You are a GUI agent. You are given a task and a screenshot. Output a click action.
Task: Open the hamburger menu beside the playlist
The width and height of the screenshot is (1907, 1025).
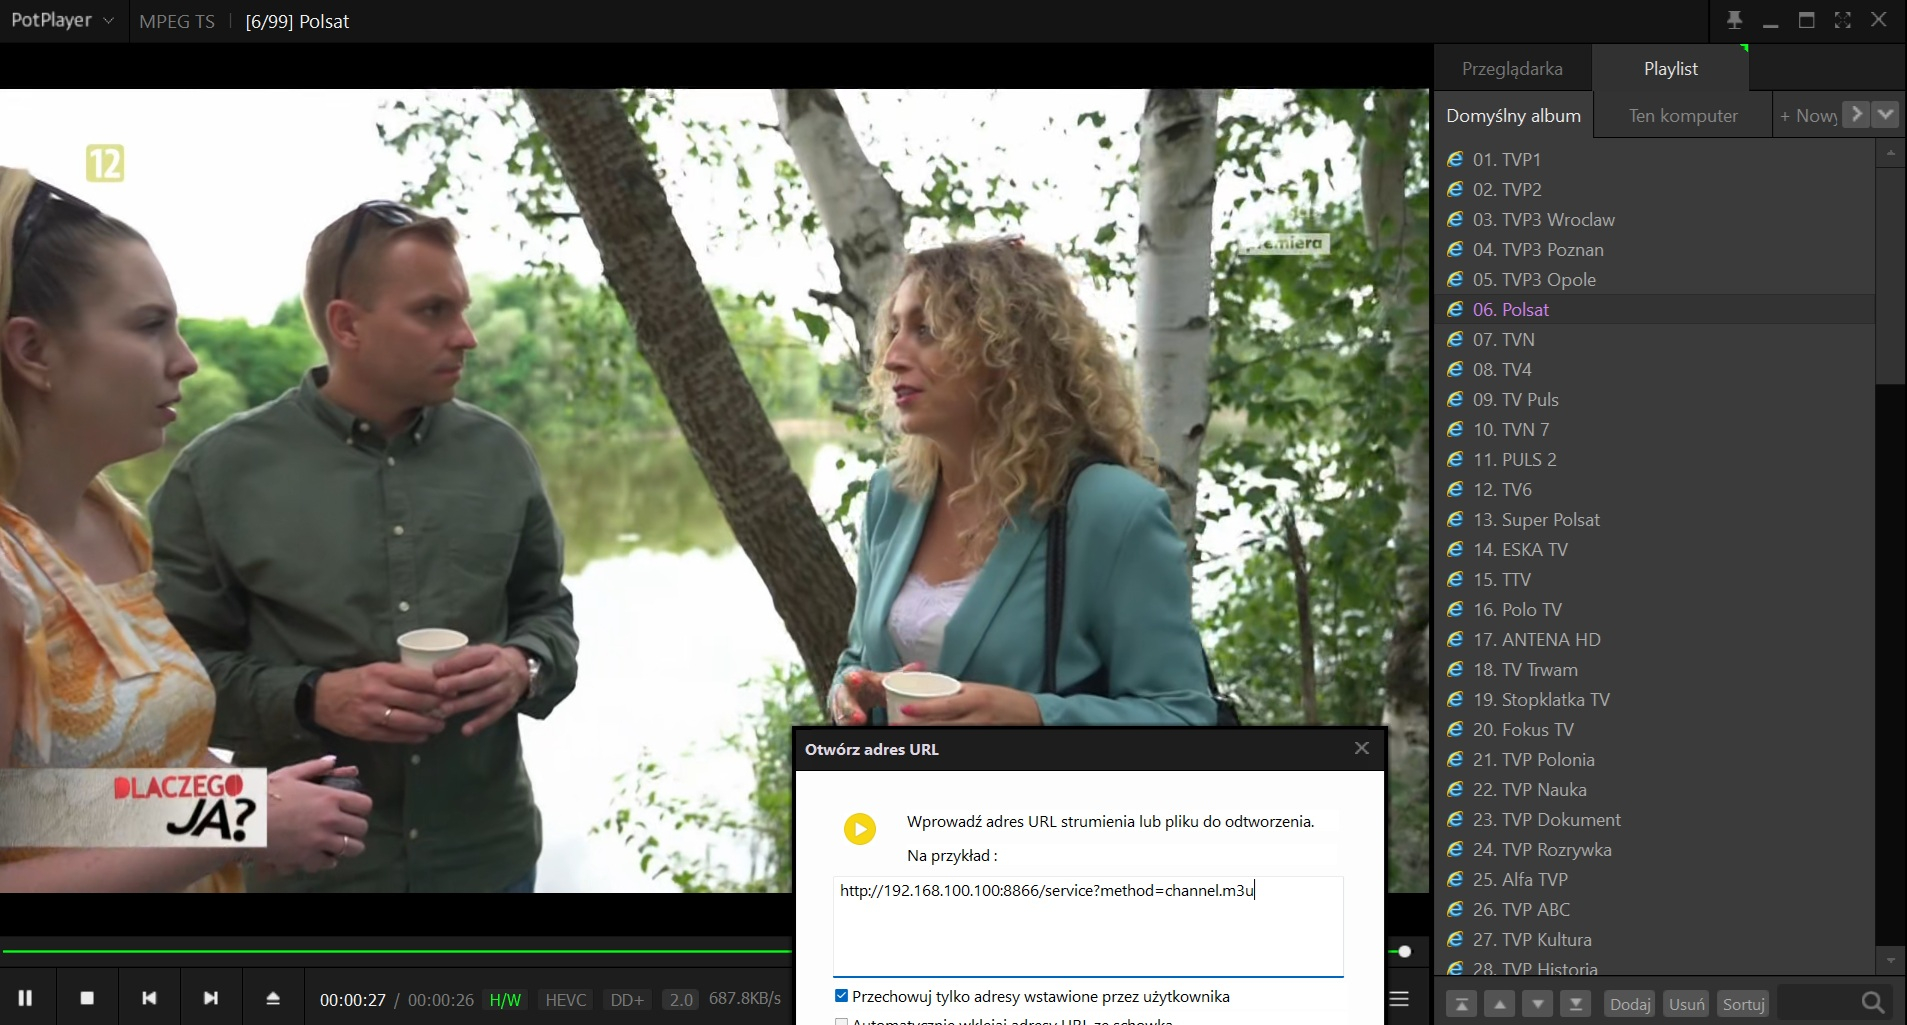tap(1399, 999)
